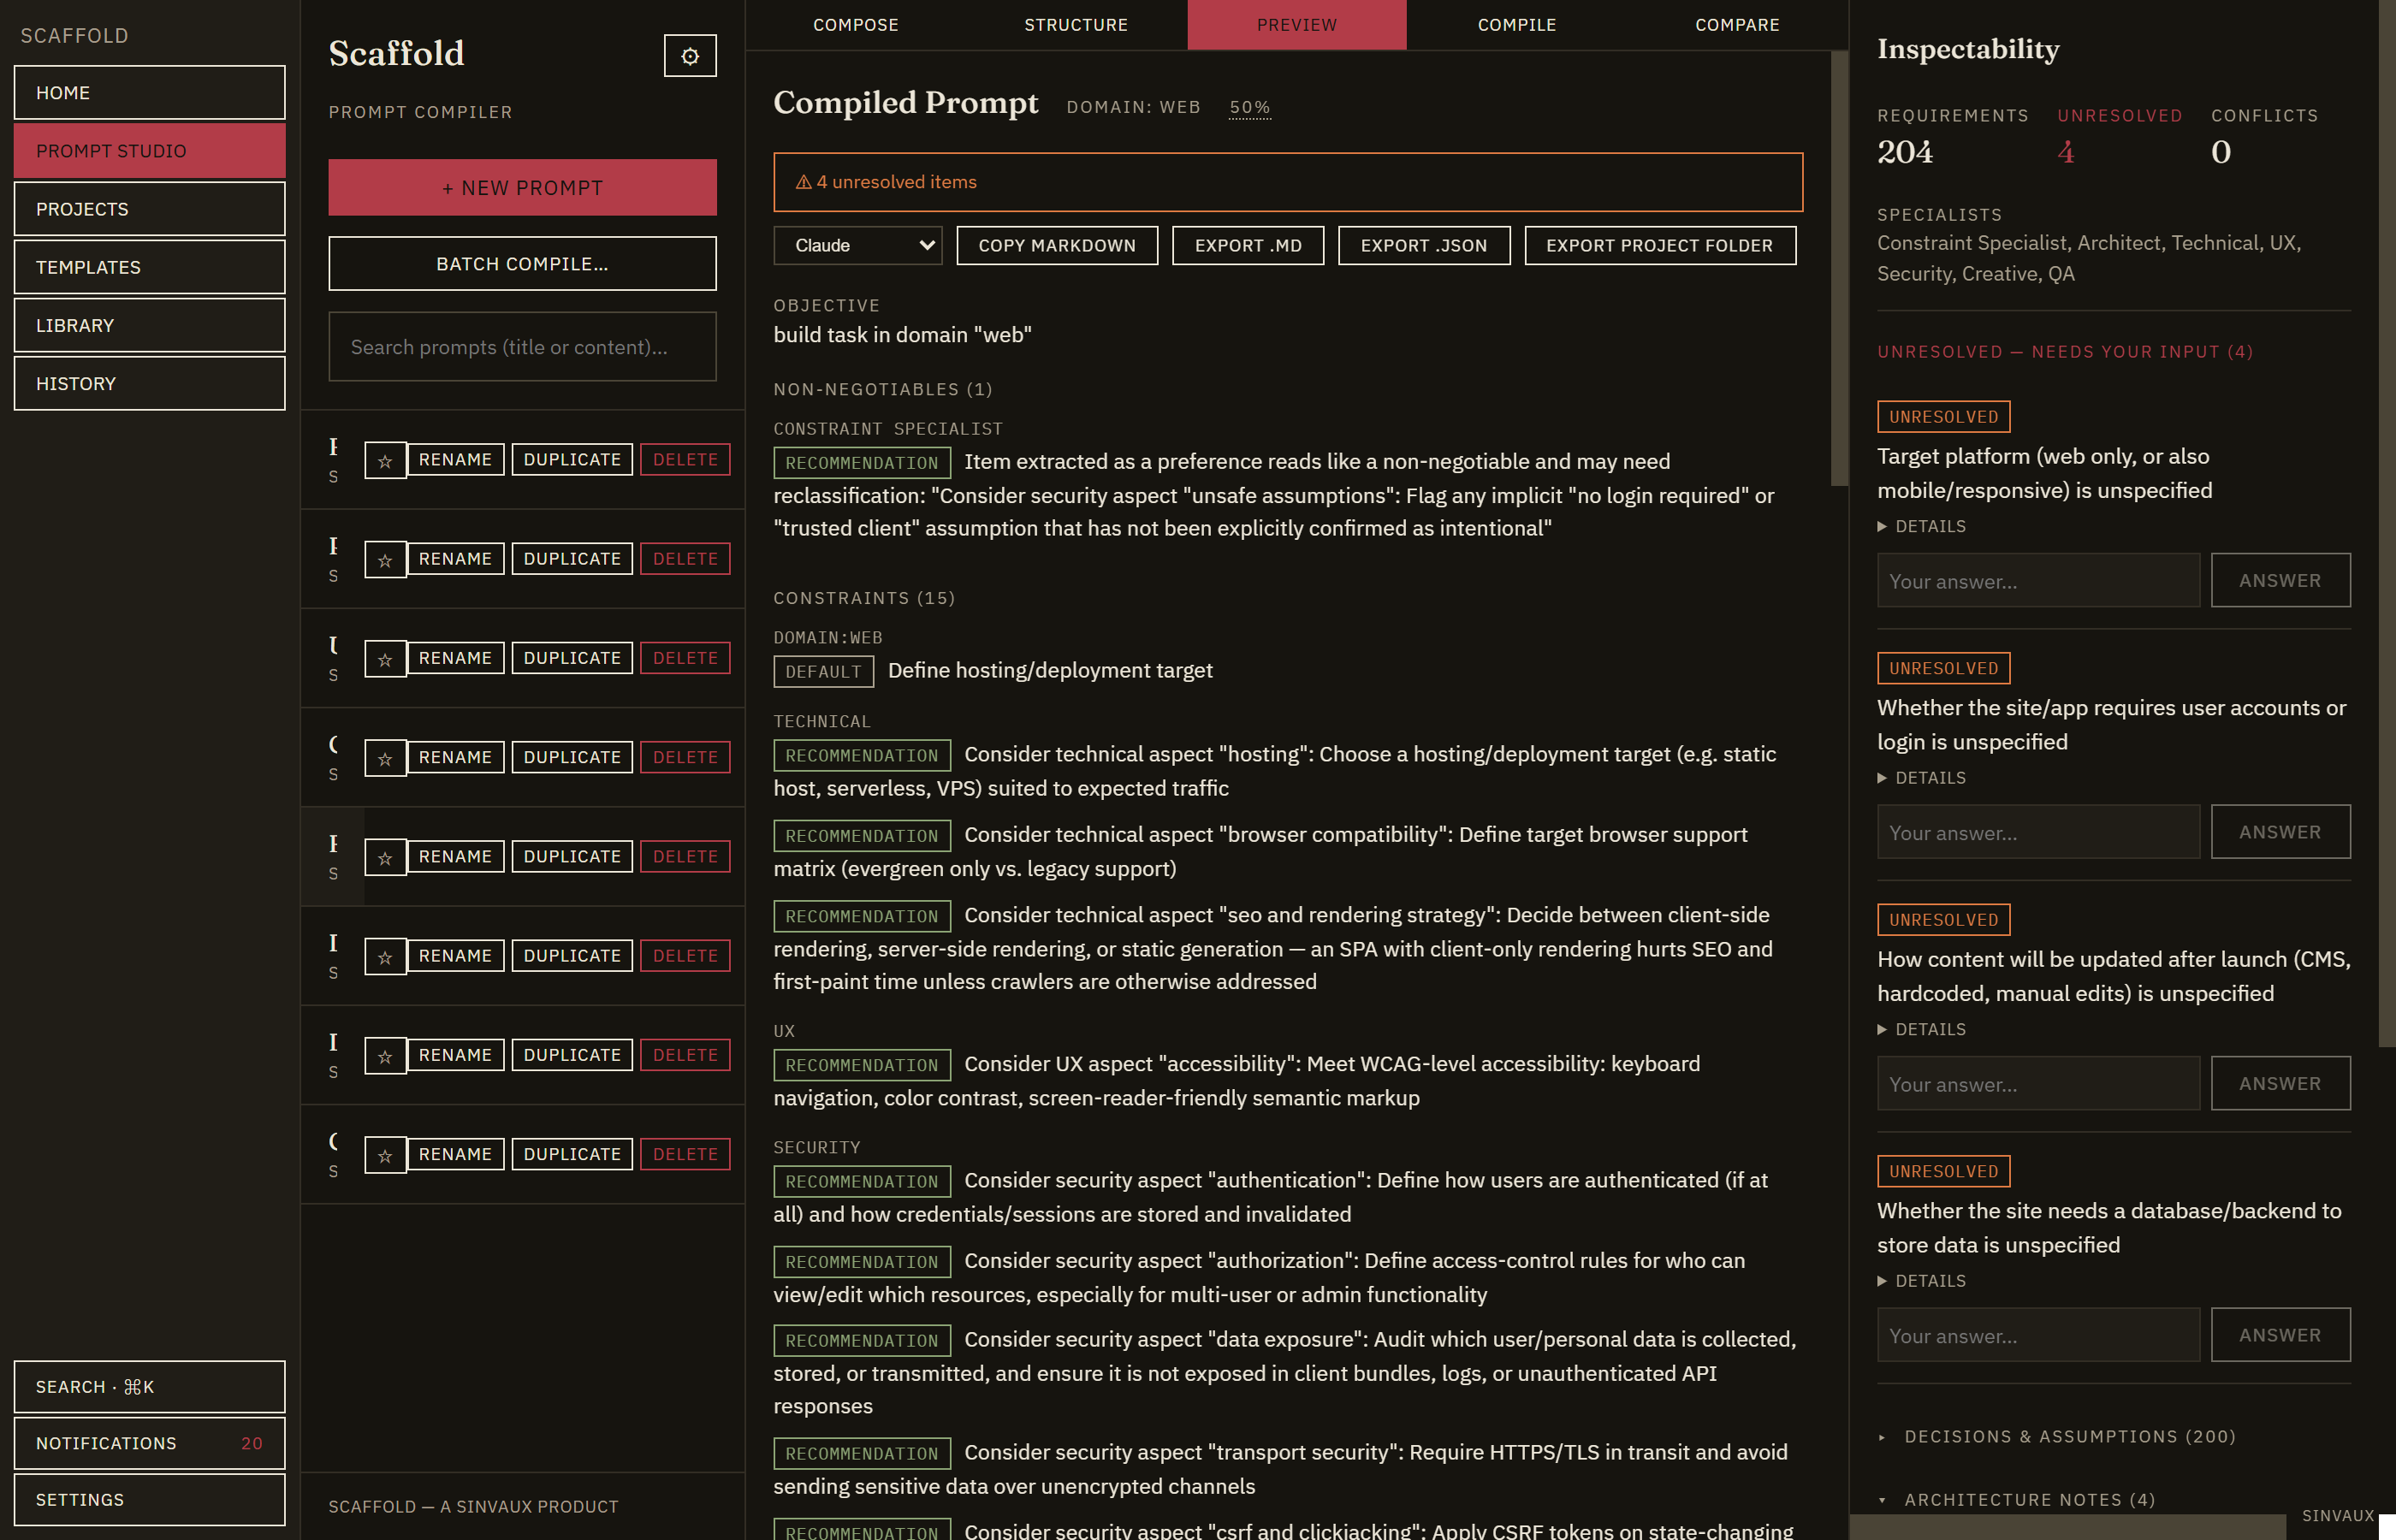Screen dimensions: 2396x1540
Task: Expand DETAILS under database/backend item
Action: click(x=1921, y=1280)
